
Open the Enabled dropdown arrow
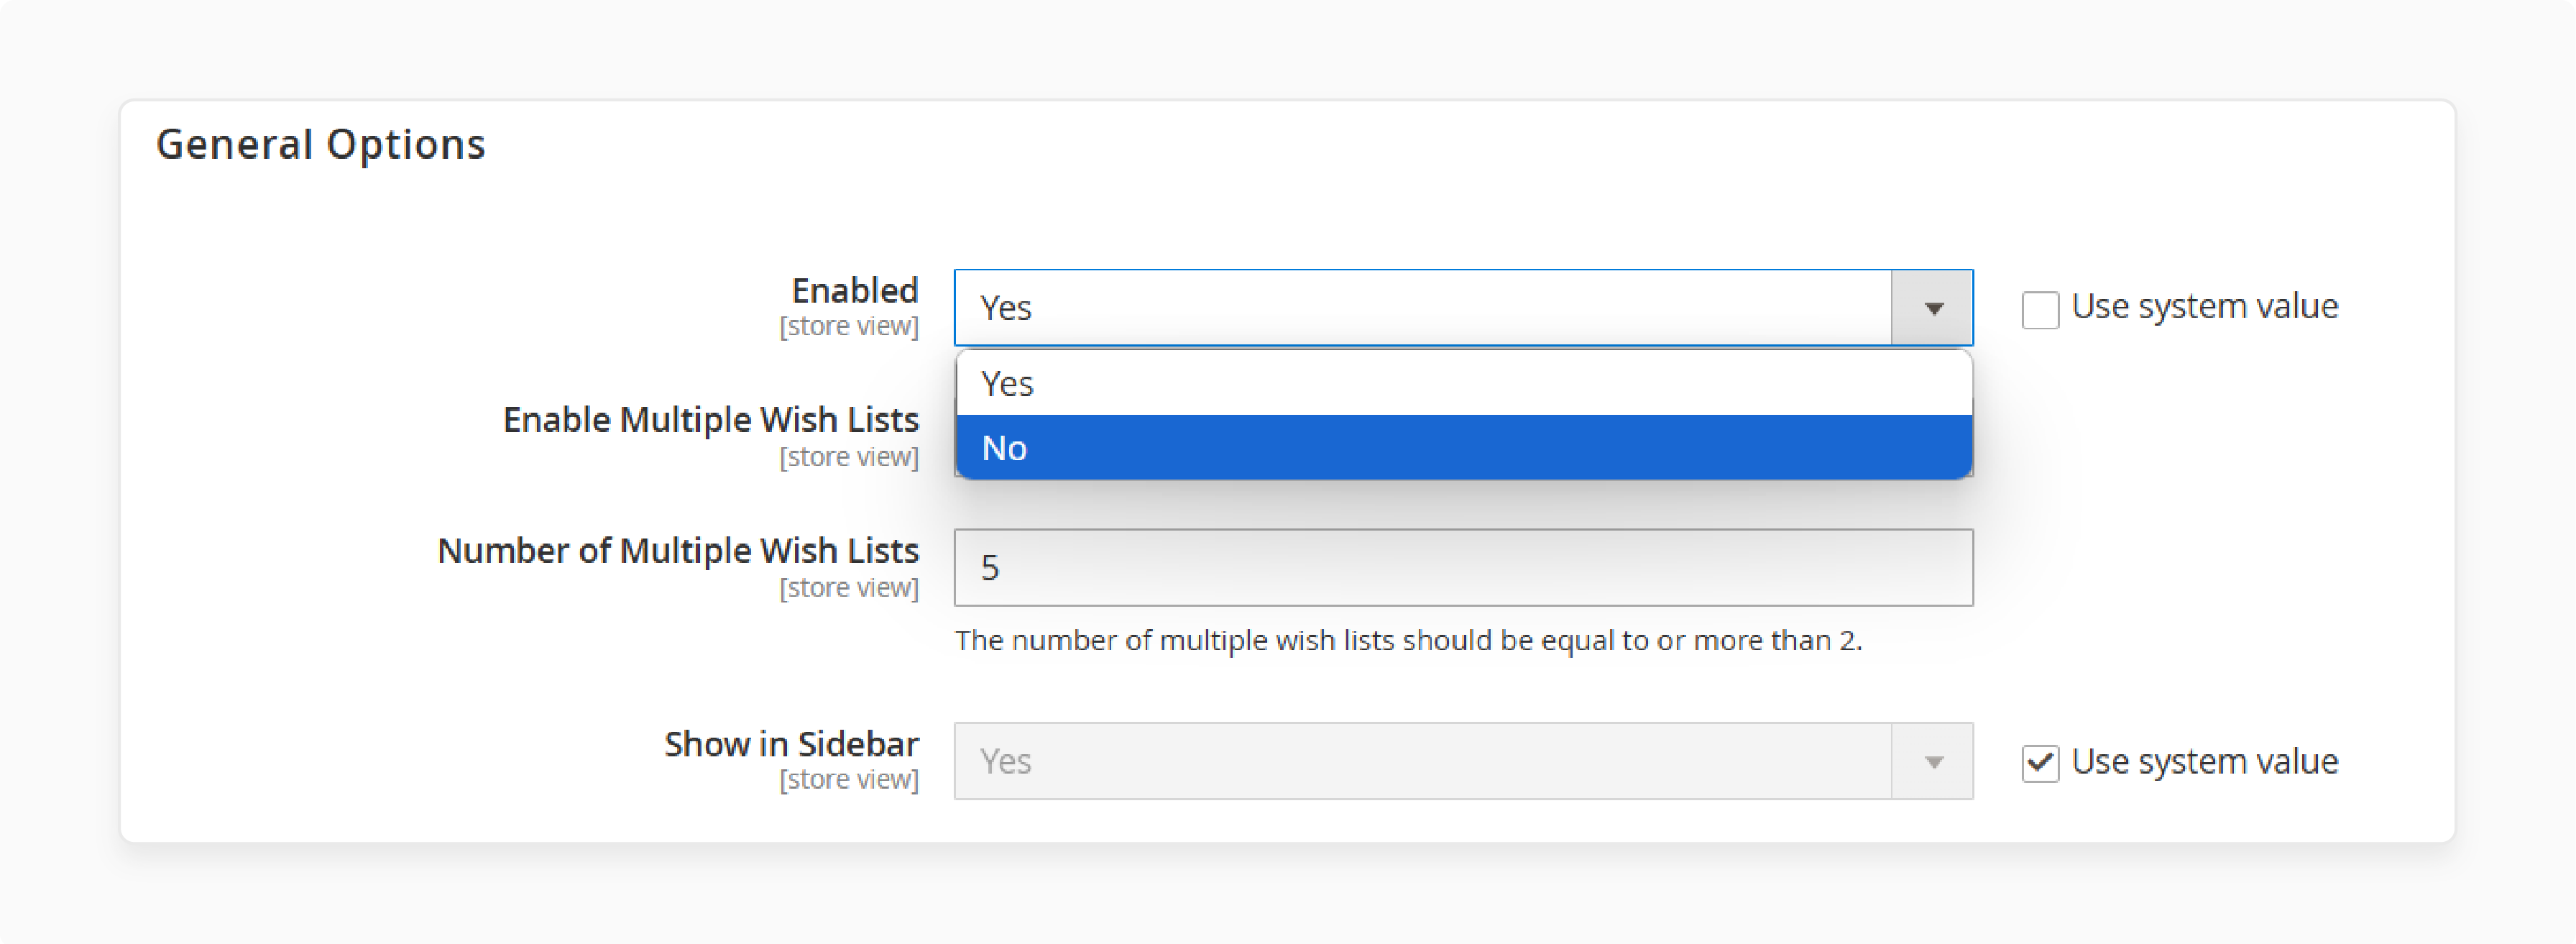tap(1932, 308)
